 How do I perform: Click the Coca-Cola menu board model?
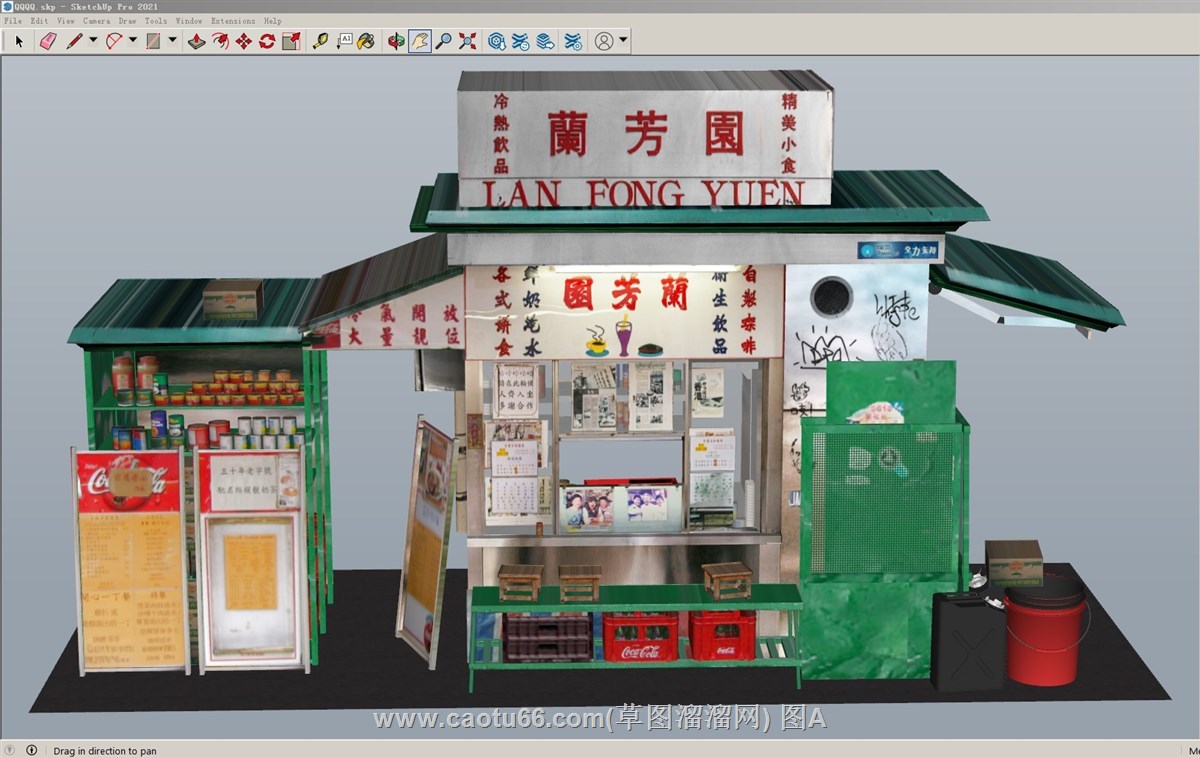coord(132,560)
